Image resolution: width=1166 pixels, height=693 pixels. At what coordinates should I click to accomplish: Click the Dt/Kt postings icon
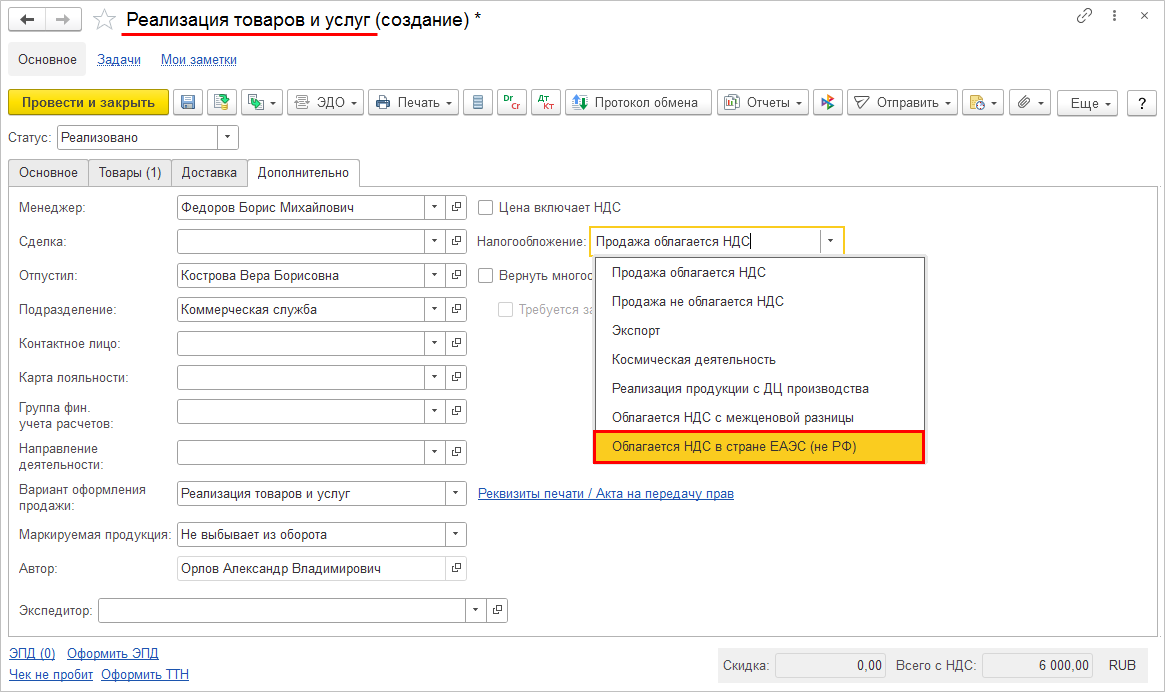[x=545, y=102]
